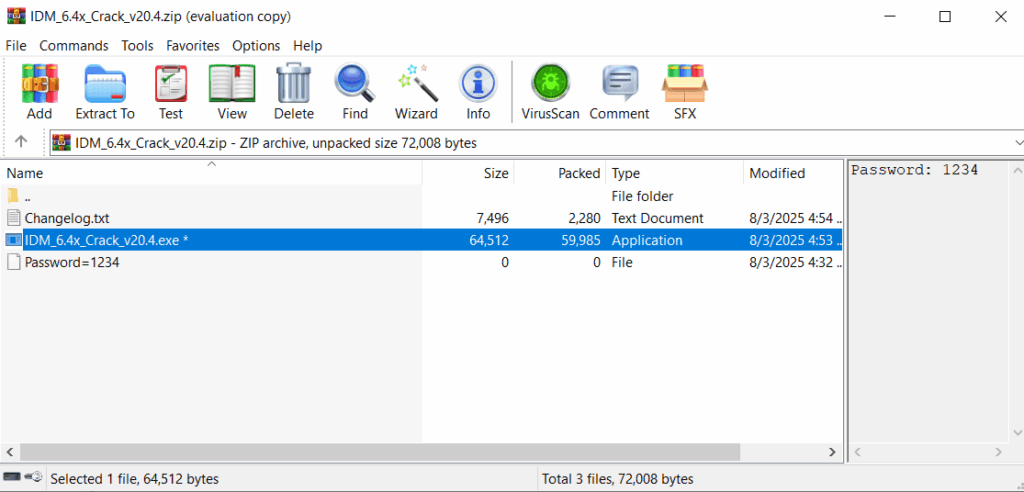Click the 2,280 packed value
This screenshot has width=1024, height=492.
coord(584,218)
